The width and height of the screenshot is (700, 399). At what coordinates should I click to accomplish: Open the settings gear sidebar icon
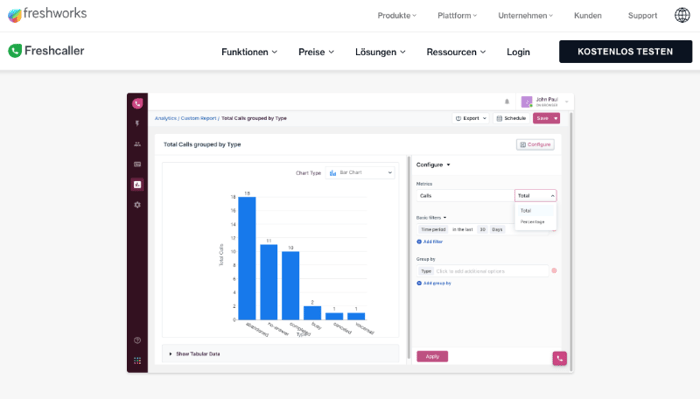click(x=138, y=205)
